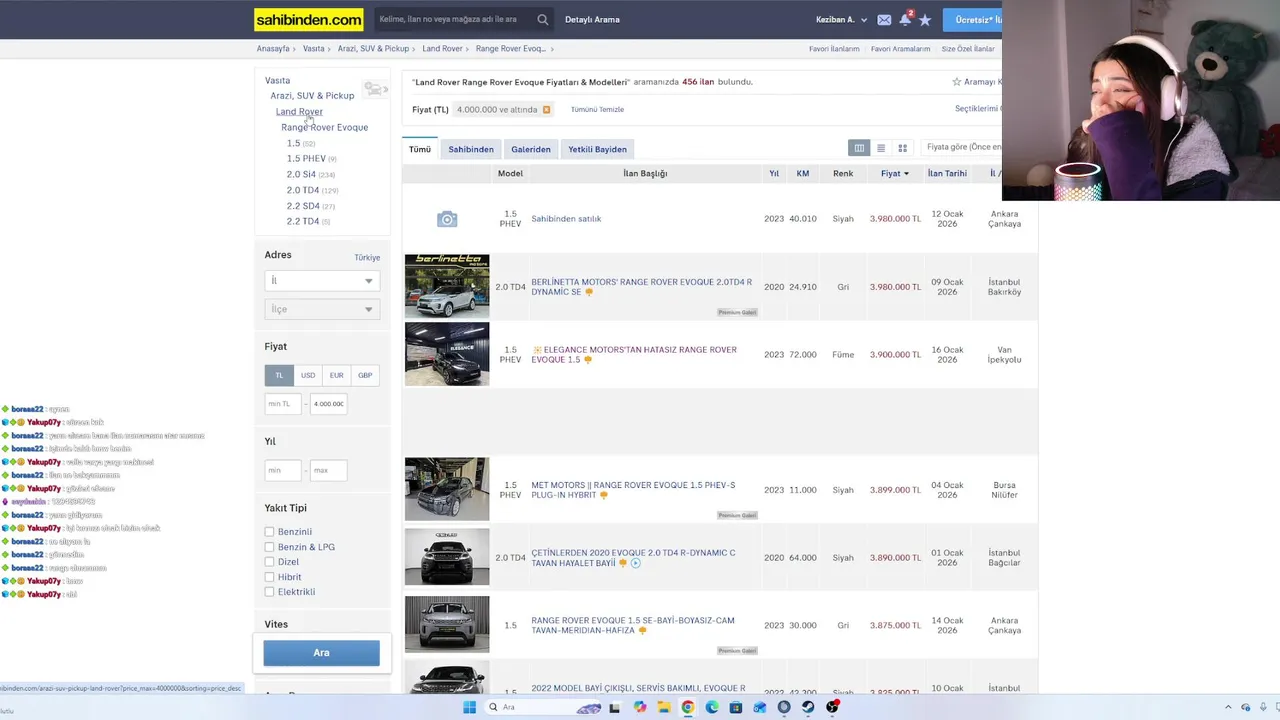Check the Hibrit fuel type box

[x=269, y=577]
